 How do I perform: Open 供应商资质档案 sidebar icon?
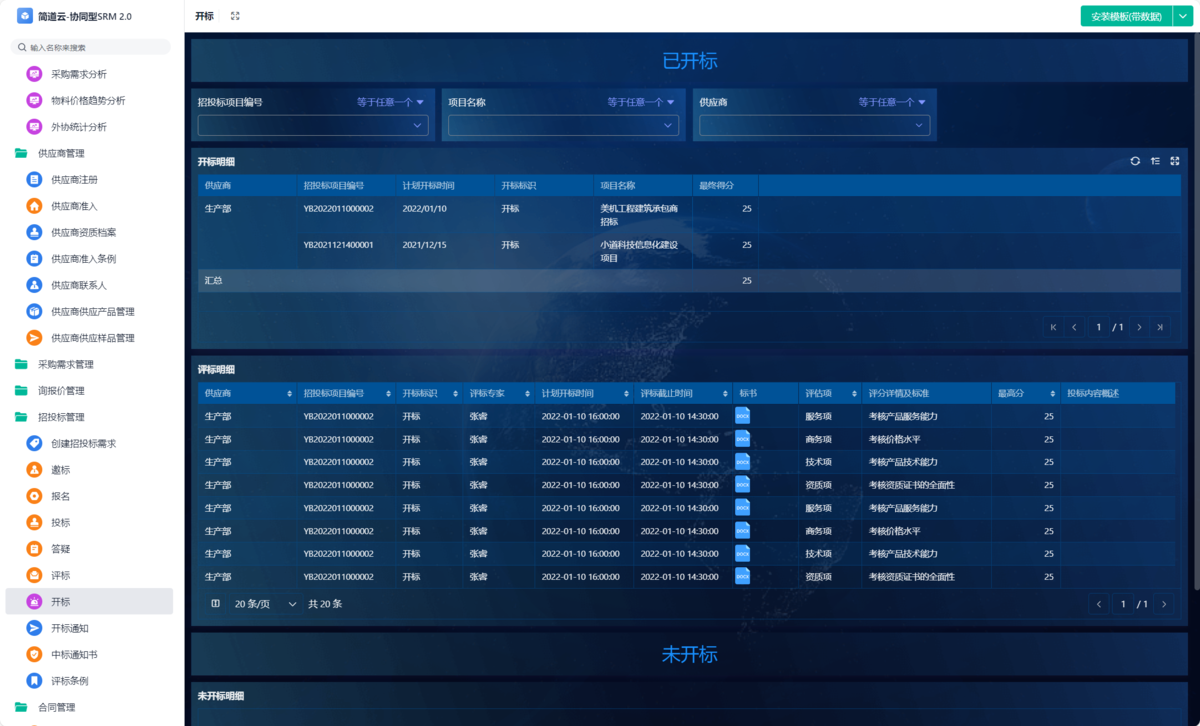34,232
